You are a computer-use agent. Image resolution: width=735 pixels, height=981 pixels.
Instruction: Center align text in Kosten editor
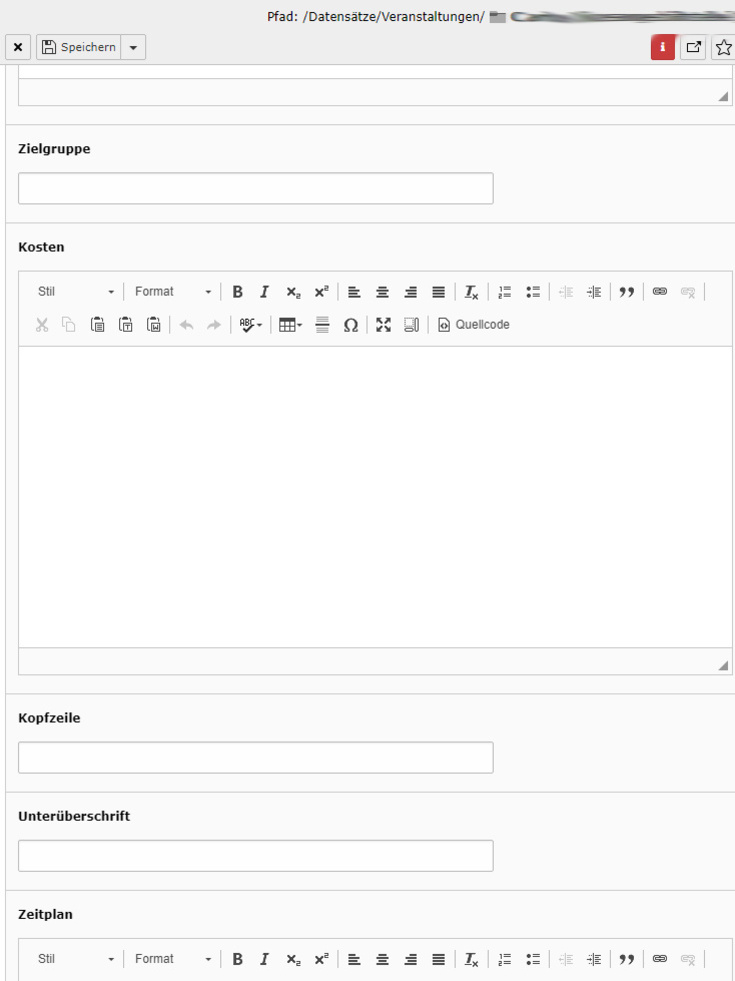click(x=382, y=292)
